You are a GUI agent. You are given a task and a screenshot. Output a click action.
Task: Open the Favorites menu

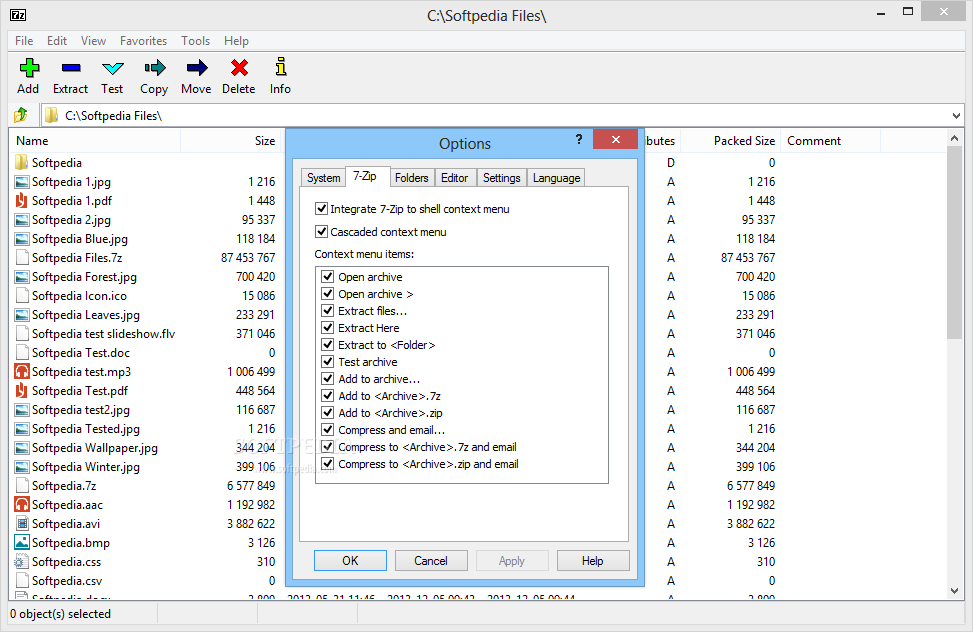tap(143, 40)
